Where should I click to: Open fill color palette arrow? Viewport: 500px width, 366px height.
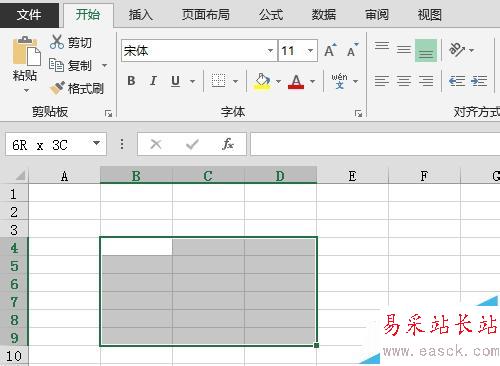click(x=278, y=81)
